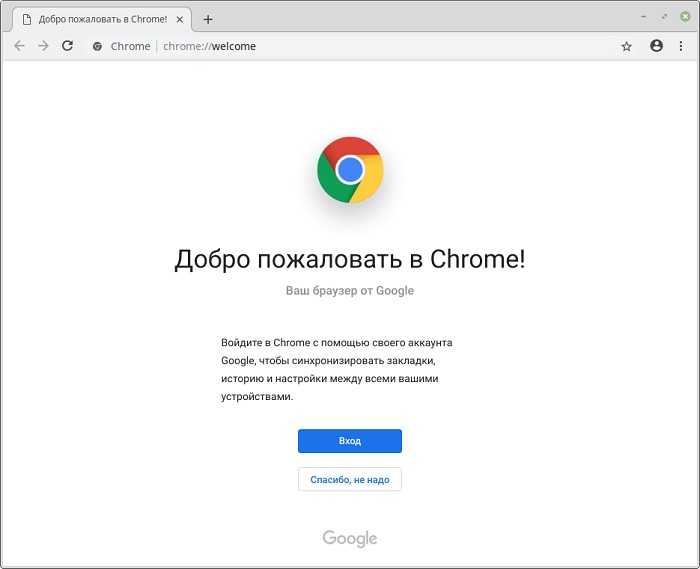700x569 pixels.
Task: Open a new tab with the plus button
Action: pos(208,19)
